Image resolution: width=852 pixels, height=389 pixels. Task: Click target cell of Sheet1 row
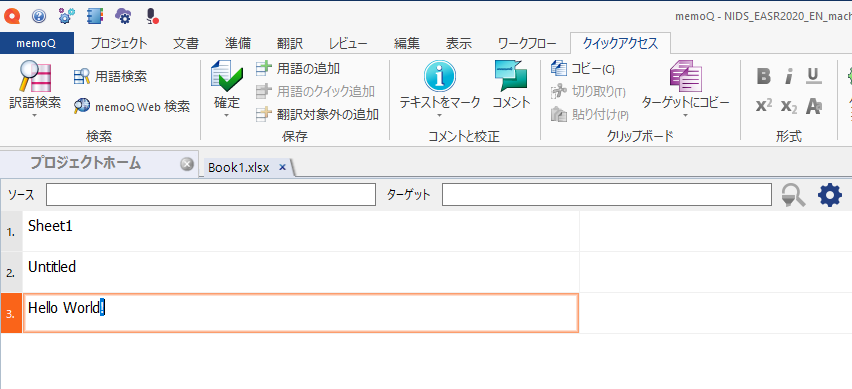pos(716,231)
